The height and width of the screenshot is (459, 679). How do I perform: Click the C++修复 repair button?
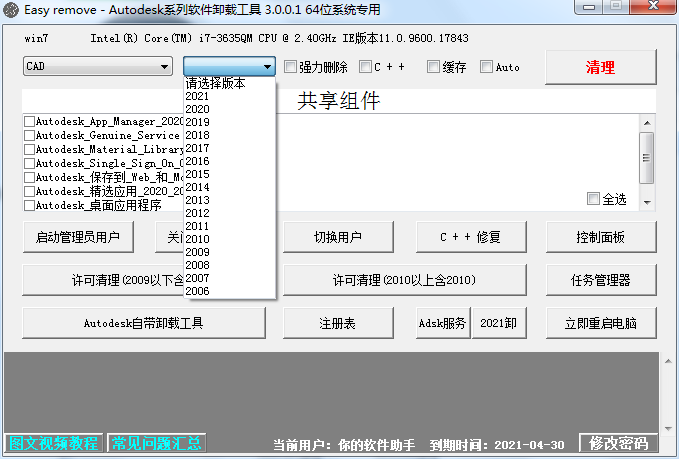pyautogui.click(x=471, y=237)
